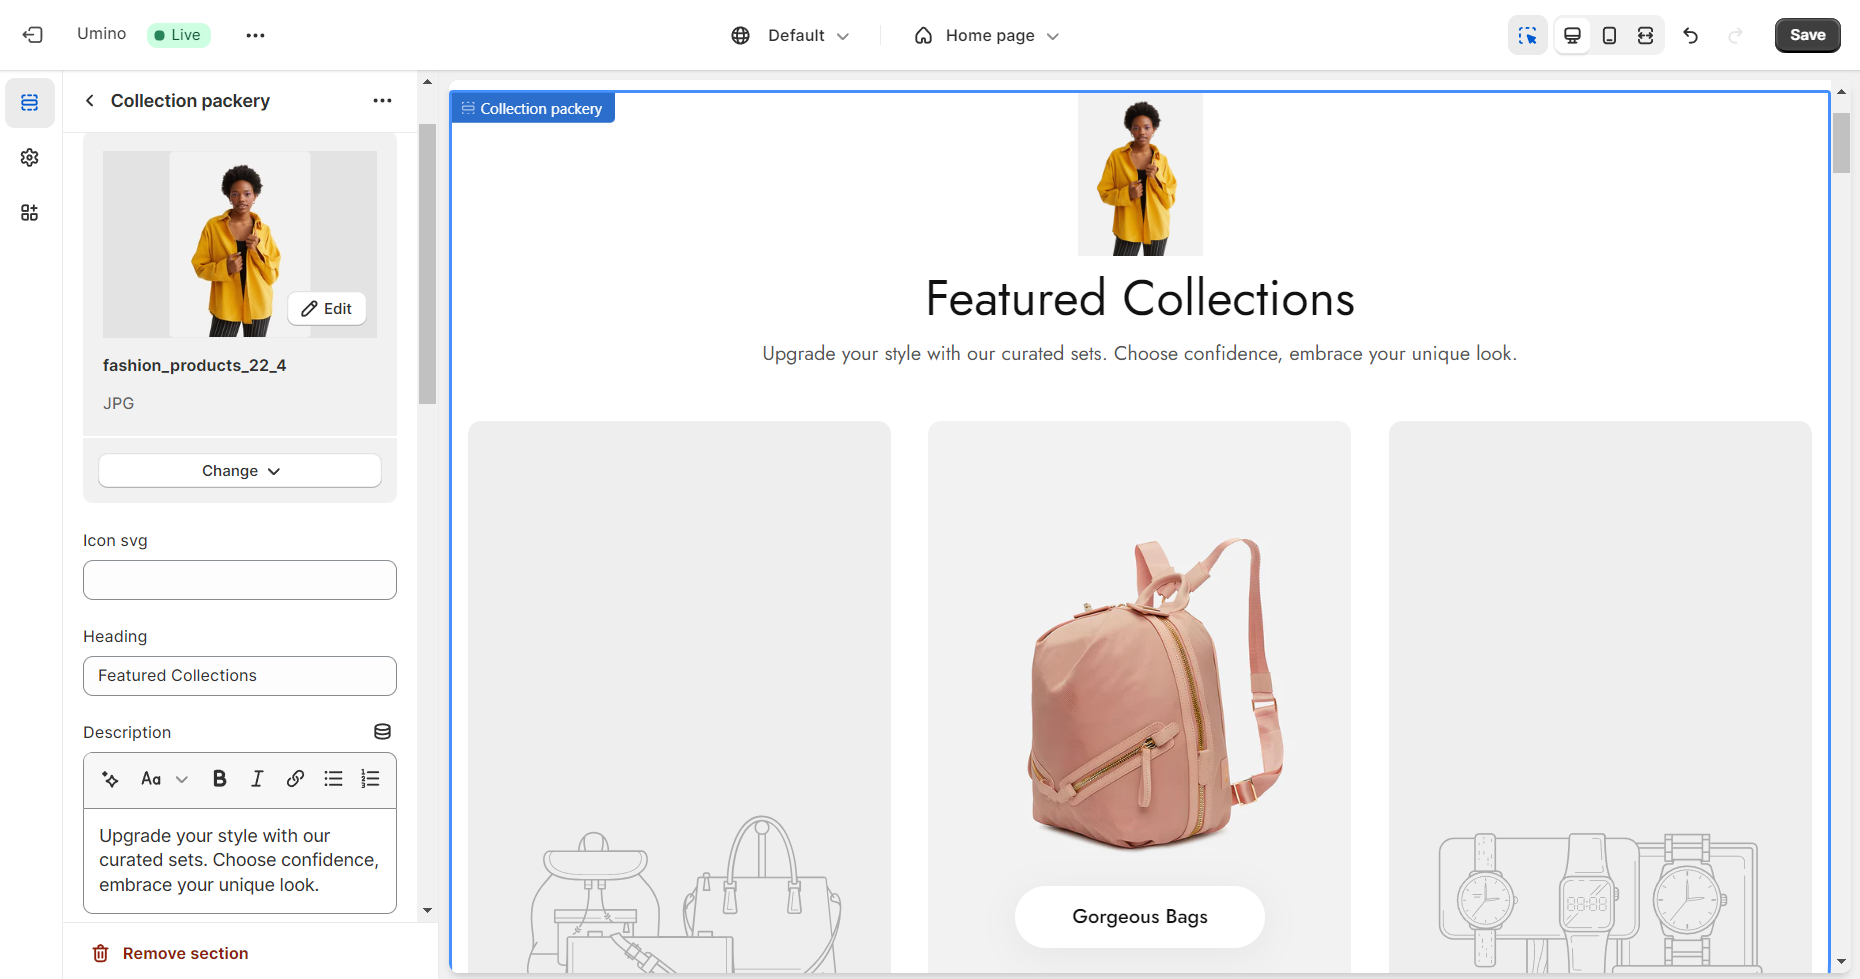This screenshot has height=979, width=1860.
Task: Edit the fashion_products_22_4 image
Action: [x=327, y=309]
